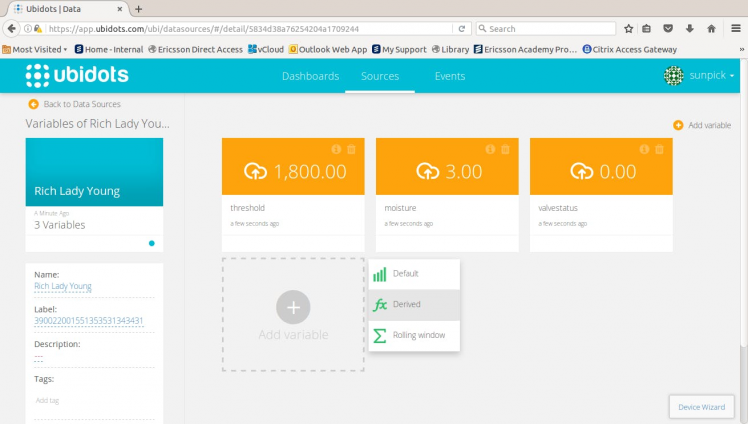Viewport: 748px width, 424px height.
Task: Open the browser bookmarks list icon
Action: pos(646,29)
